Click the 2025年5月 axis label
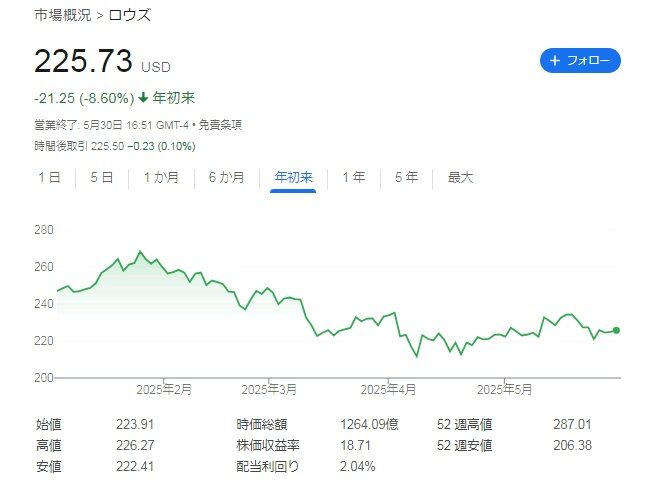Viewport: 646px width, 480px height. point(504,389)
